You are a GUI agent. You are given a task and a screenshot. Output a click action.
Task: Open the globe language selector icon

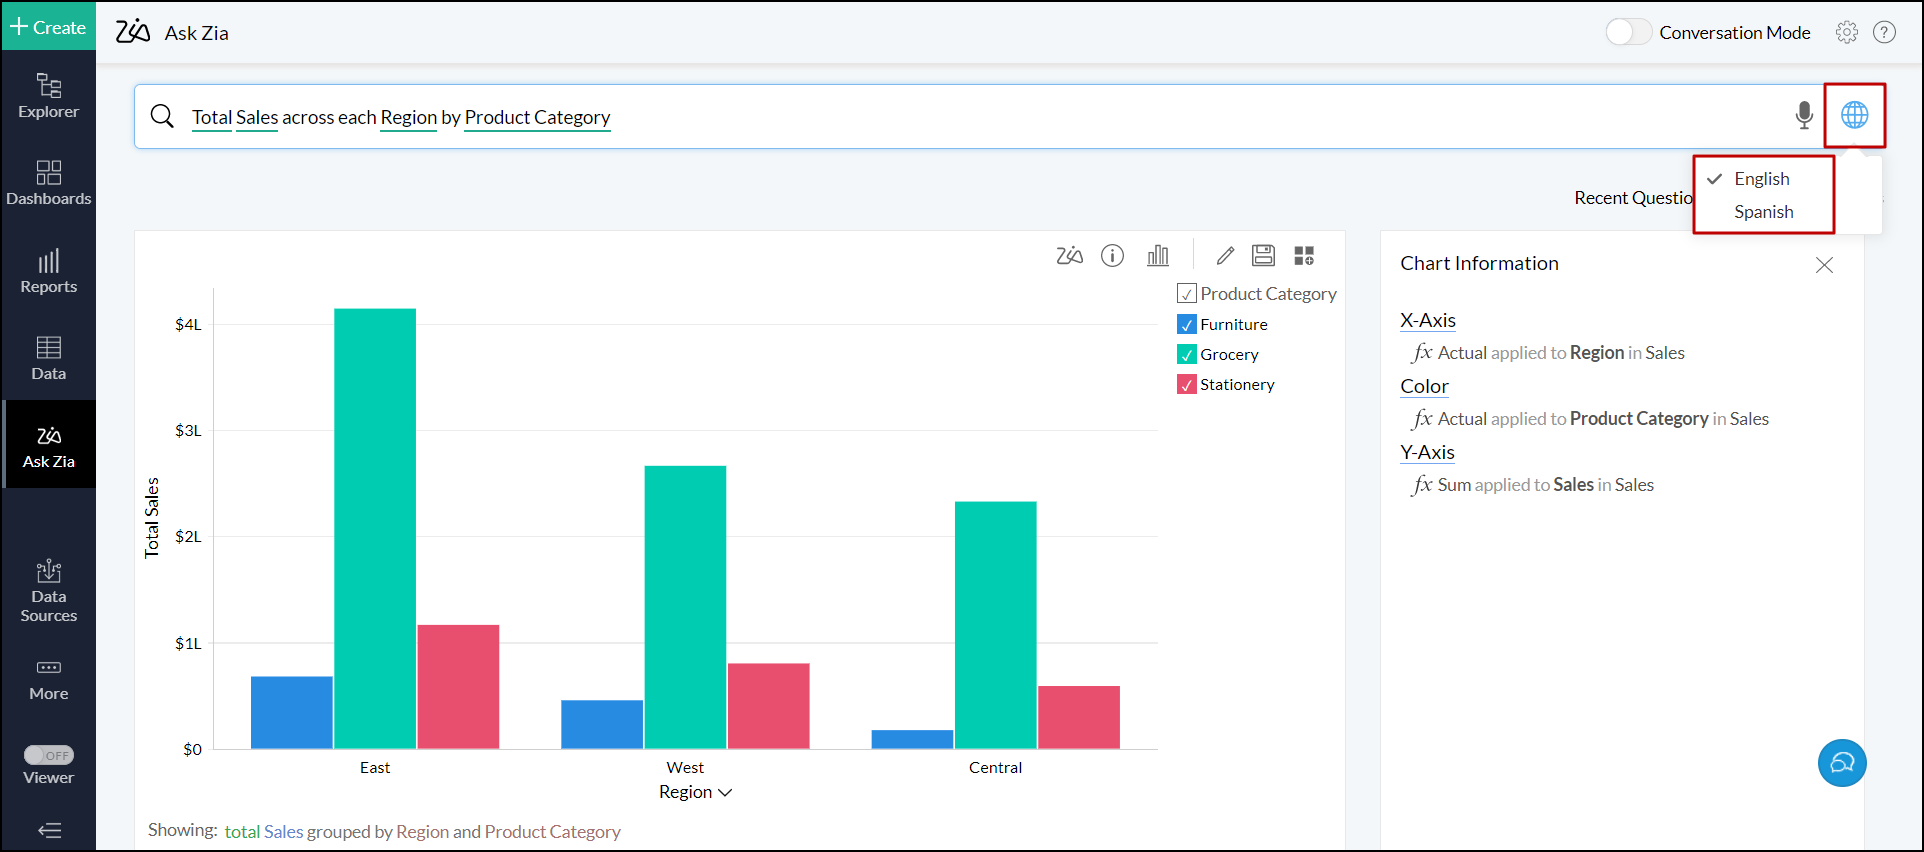(1854, 116)
